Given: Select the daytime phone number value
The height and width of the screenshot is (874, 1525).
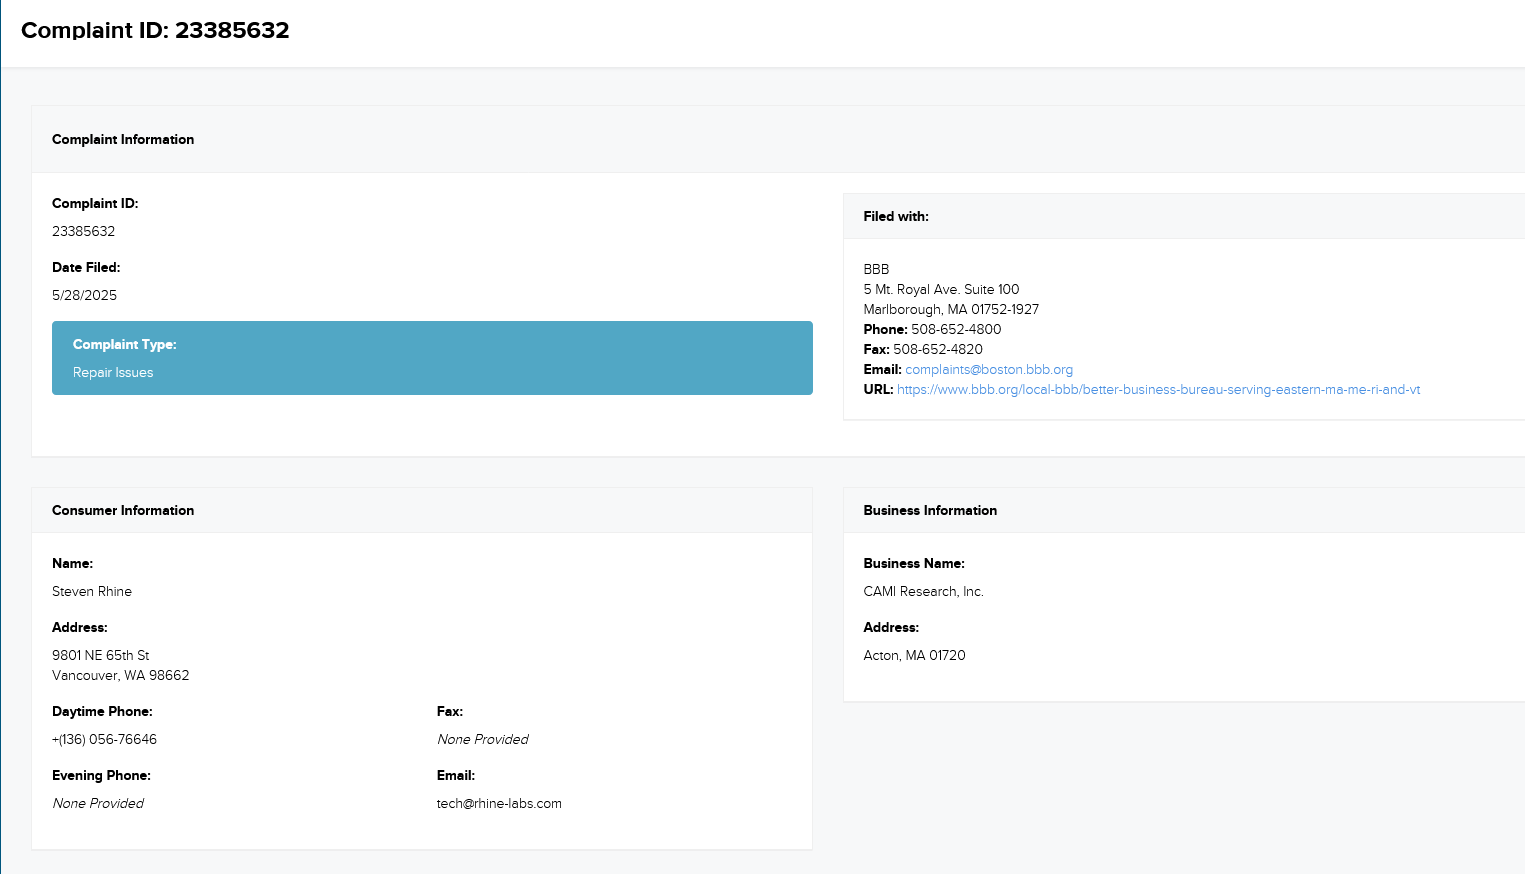Looking at the screenshot, I should [104, 740].
